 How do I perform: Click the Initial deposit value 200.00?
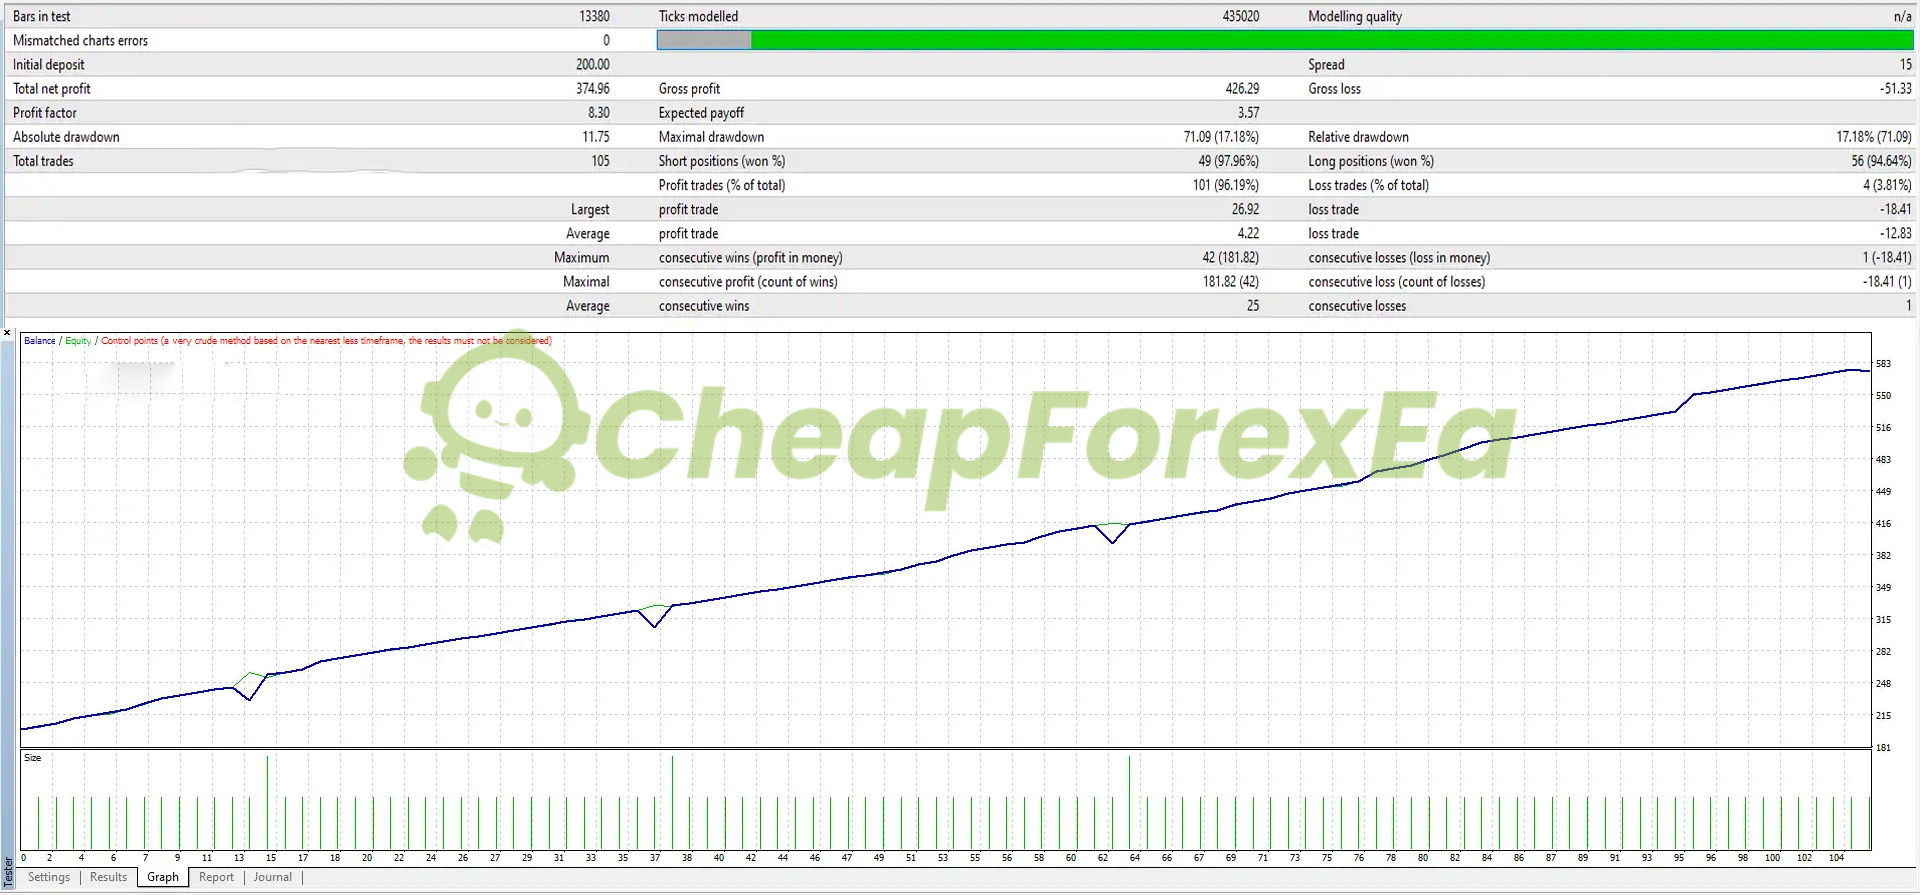click(592, 65)
